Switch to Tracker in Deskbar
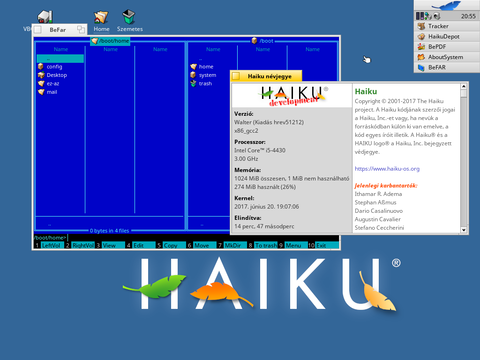Image resolution: width=480 pixels, height=360 pixels. pos(447,26)
